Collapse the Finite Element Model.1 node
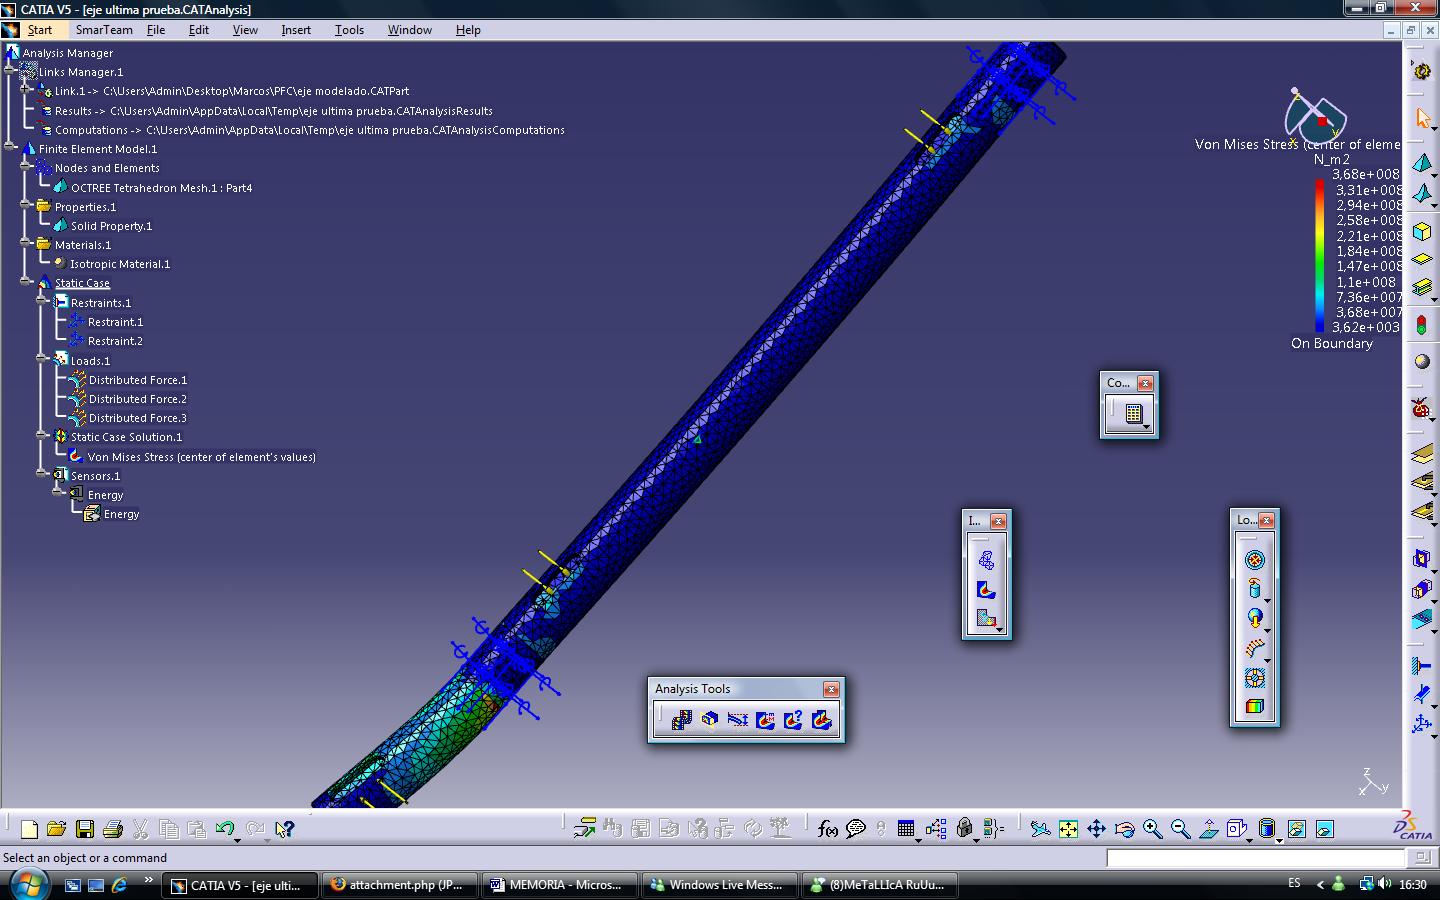Image resolution: width=1440 pixels, height=900 pixels. point(10,148)
